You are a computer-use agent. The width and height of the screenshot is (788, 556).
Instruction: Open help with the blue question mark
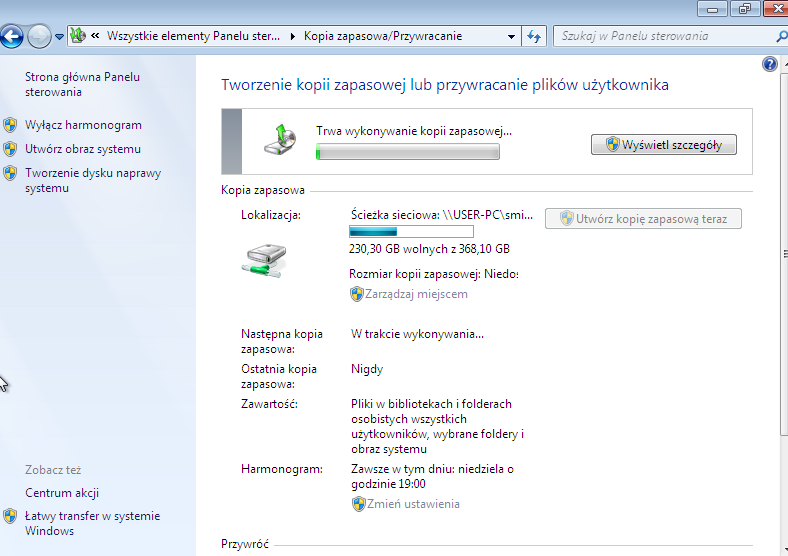click(769, 64)
